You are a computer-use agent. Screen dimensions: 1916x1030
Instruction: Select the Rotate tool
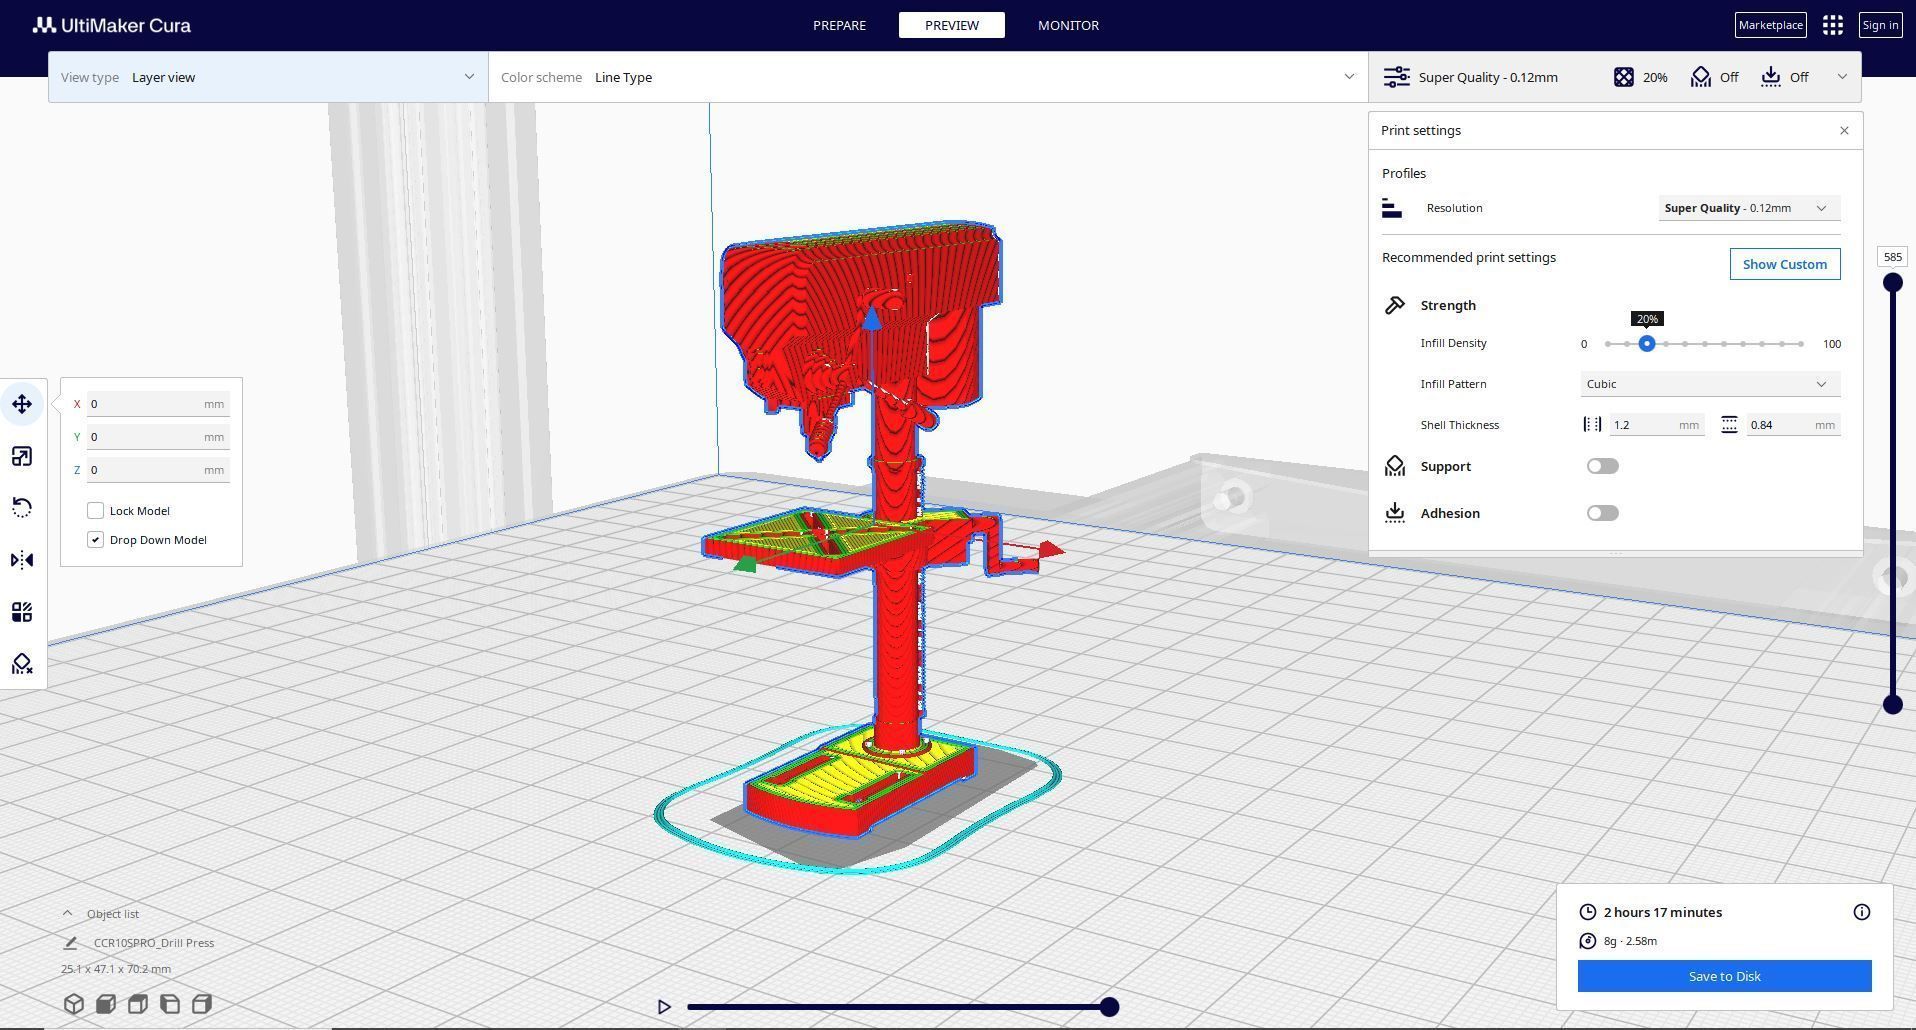pos(22,508)
